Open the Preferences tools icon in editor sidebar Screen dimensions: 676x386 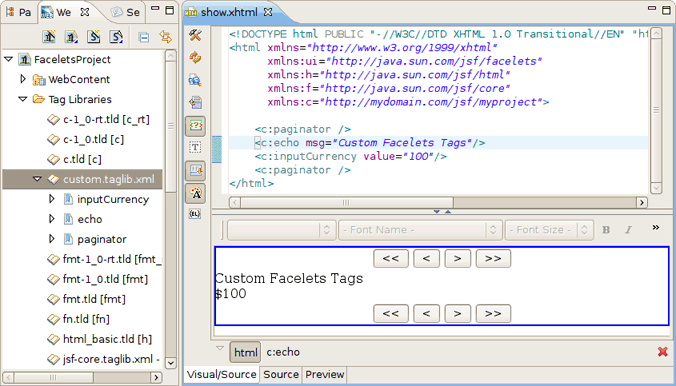click(x=195, y=35)
